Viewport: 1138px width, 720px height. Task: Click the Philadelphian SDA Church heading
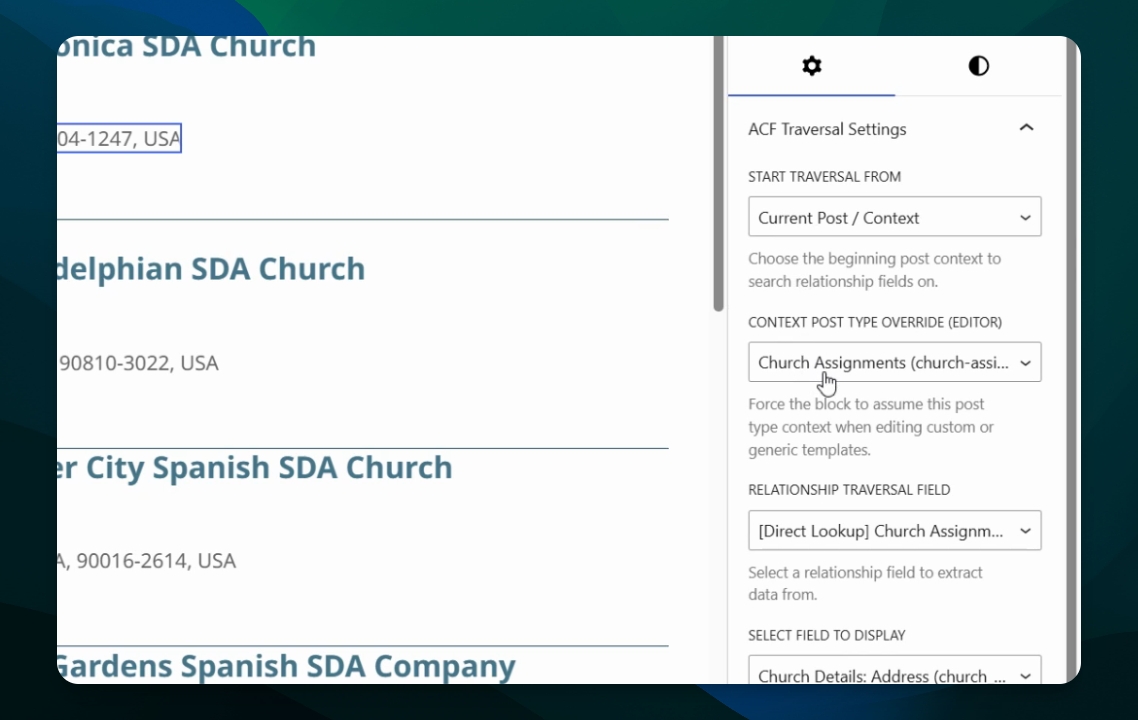pyautogui.click(x=210, y=269)
